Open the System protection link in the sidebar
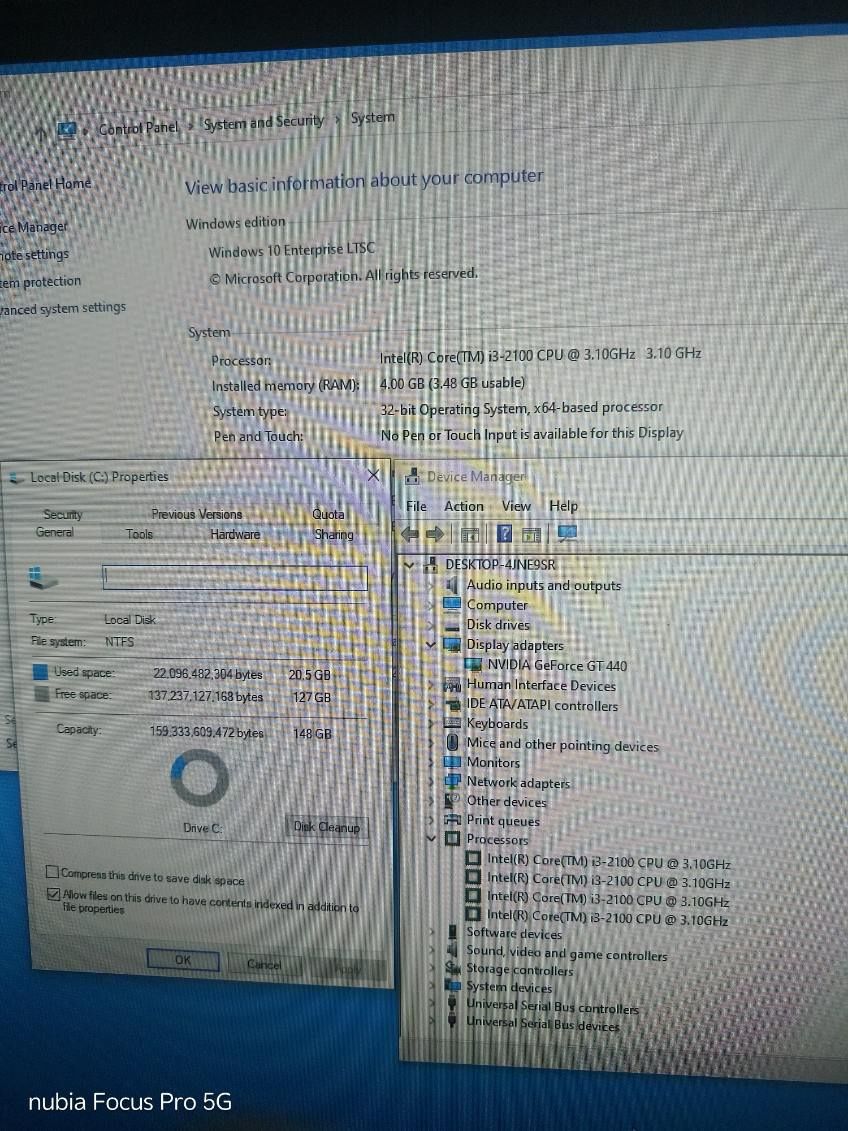 pyautogui.click(x=40, y=282)
